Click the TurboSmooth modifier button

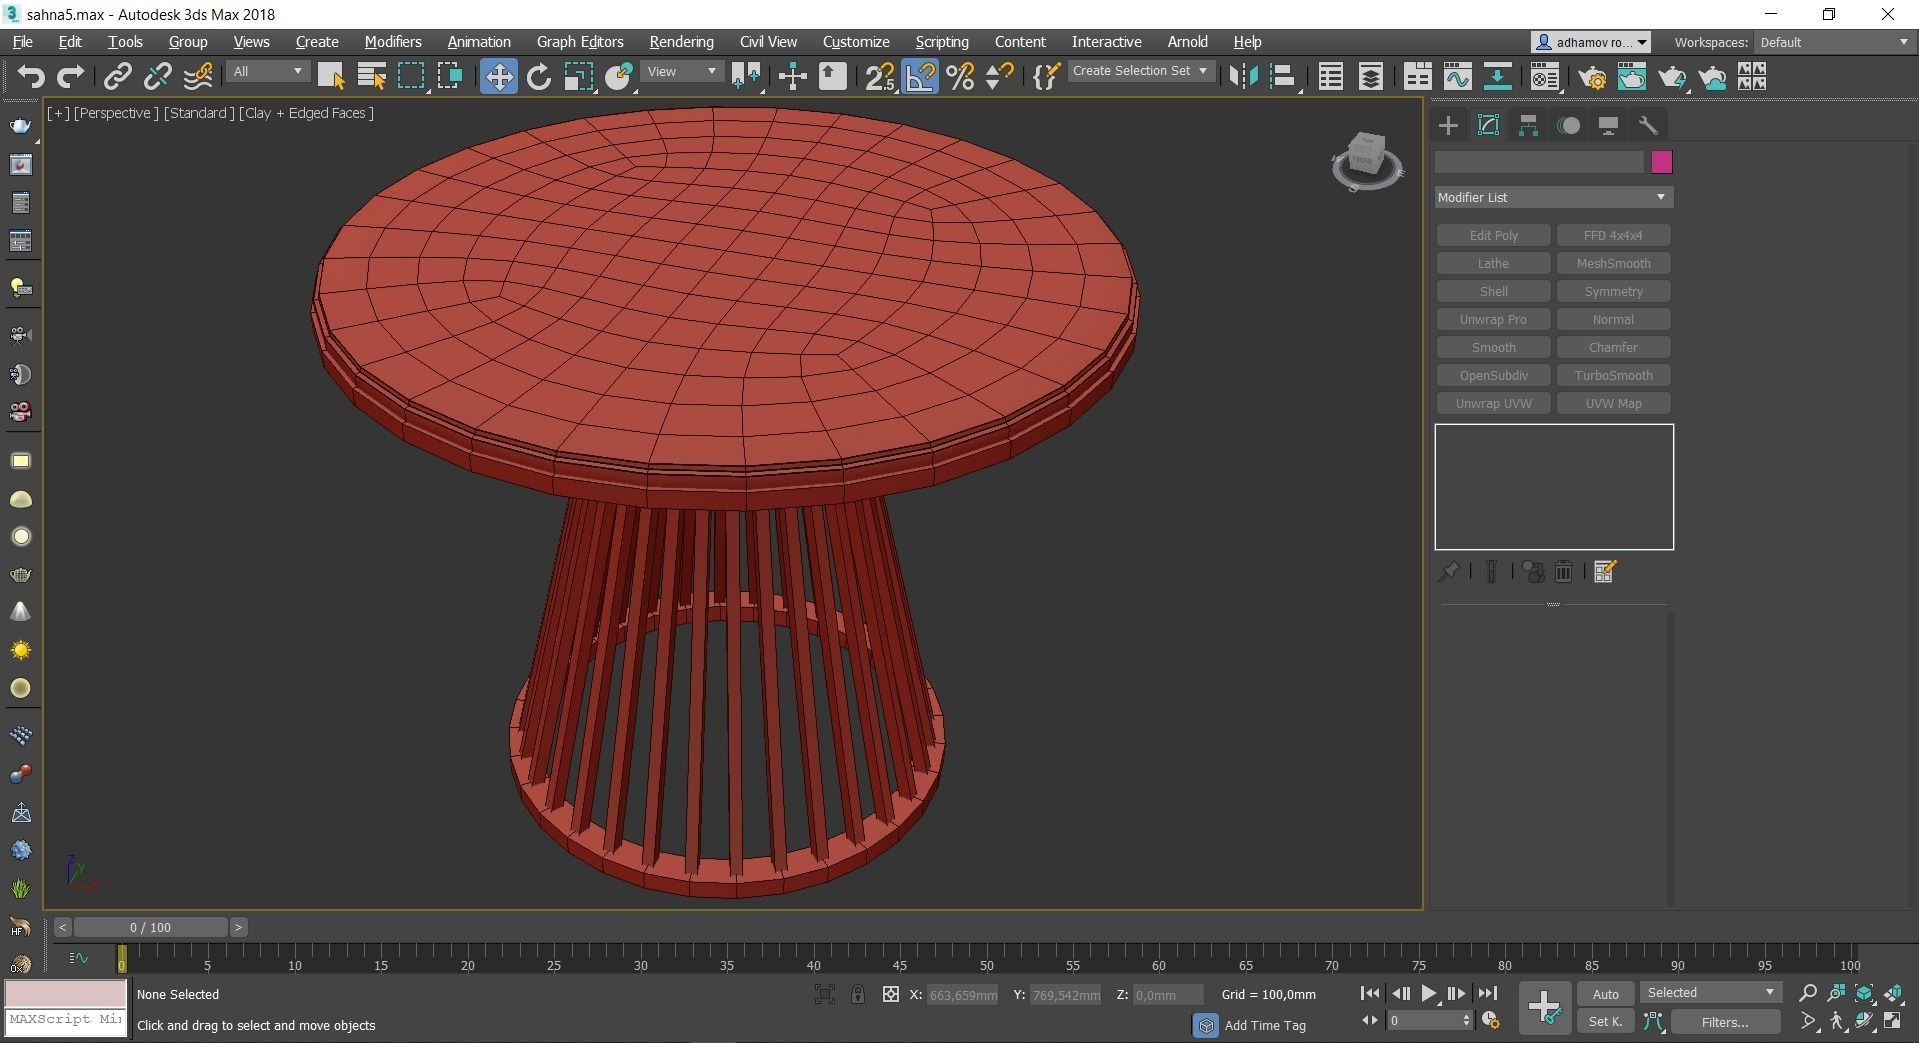pyautogui.click(x=1613, y=375)
